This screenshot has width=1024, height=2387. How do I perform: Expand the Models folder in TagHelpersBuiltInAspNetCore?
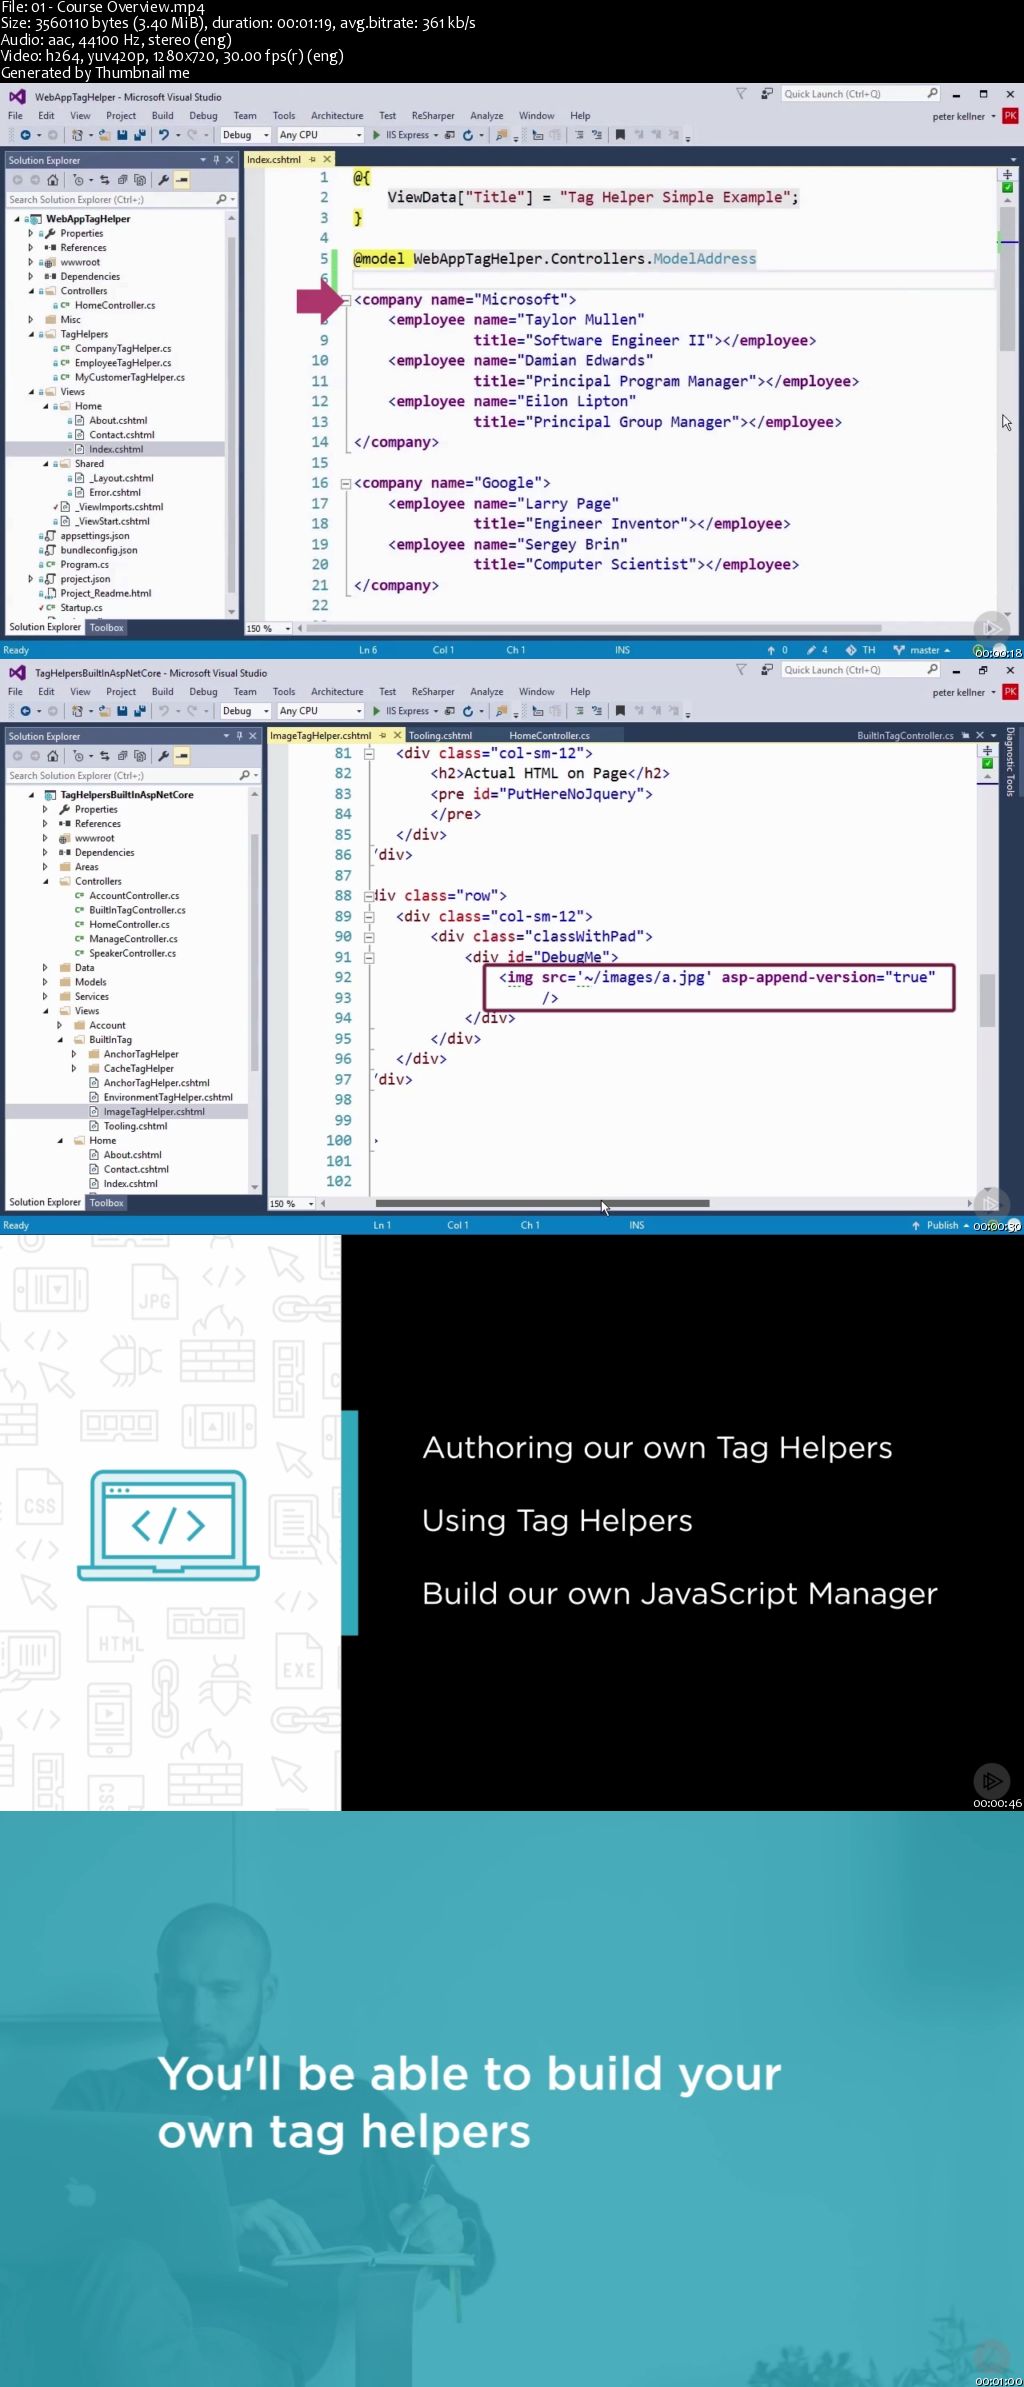pyautogui.click(x=45, y=982)
